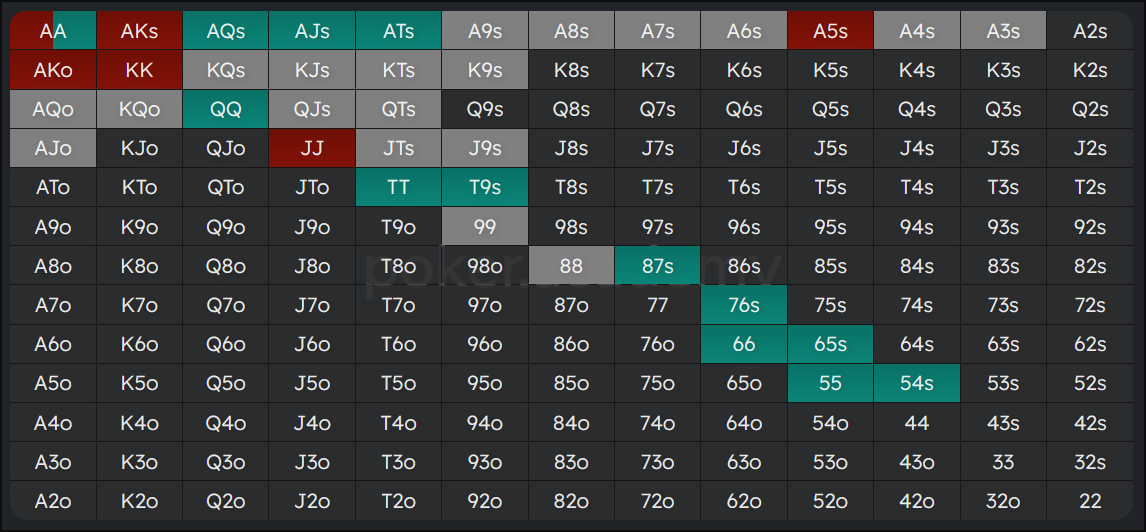Viewport: 1146px width, 532px height.
Task: Click the 22 pocket pair cell
Action: [1089, 501]
